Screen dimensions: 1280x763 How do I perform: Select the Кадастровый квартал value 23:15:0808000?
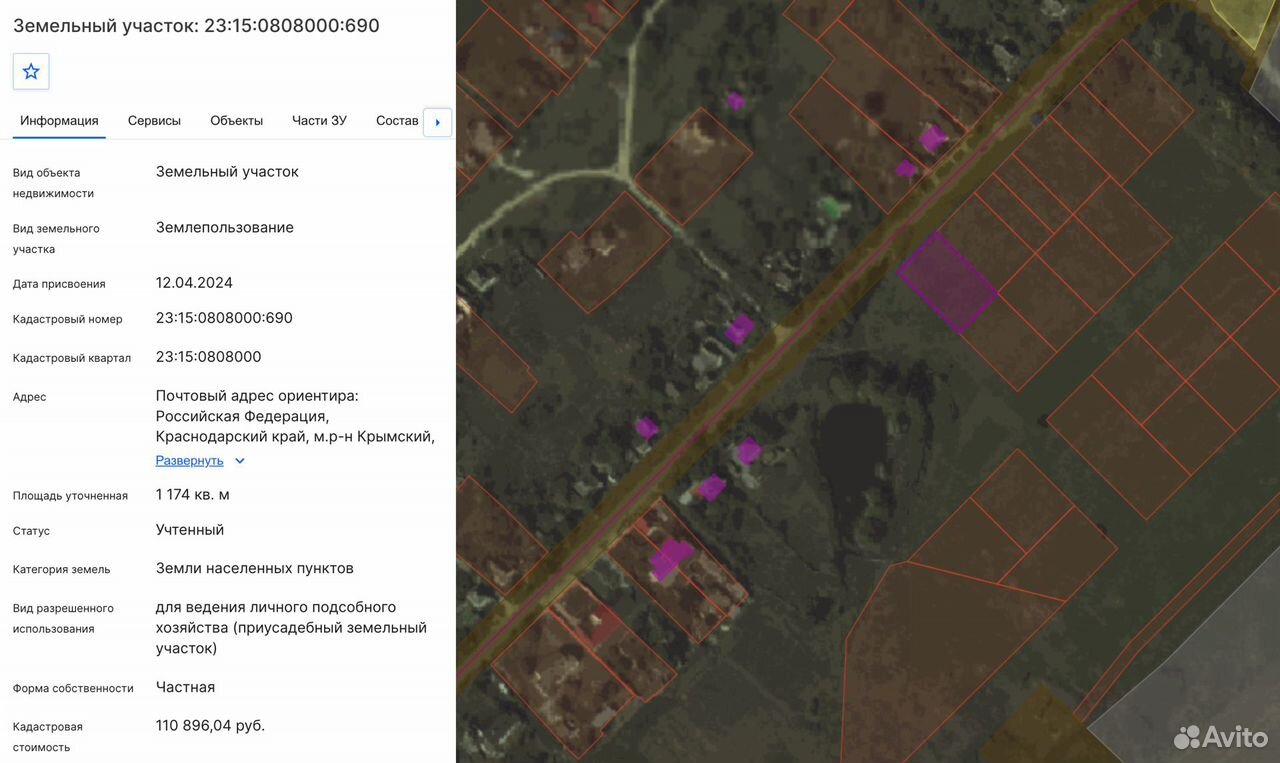click(x=208, y=357)
